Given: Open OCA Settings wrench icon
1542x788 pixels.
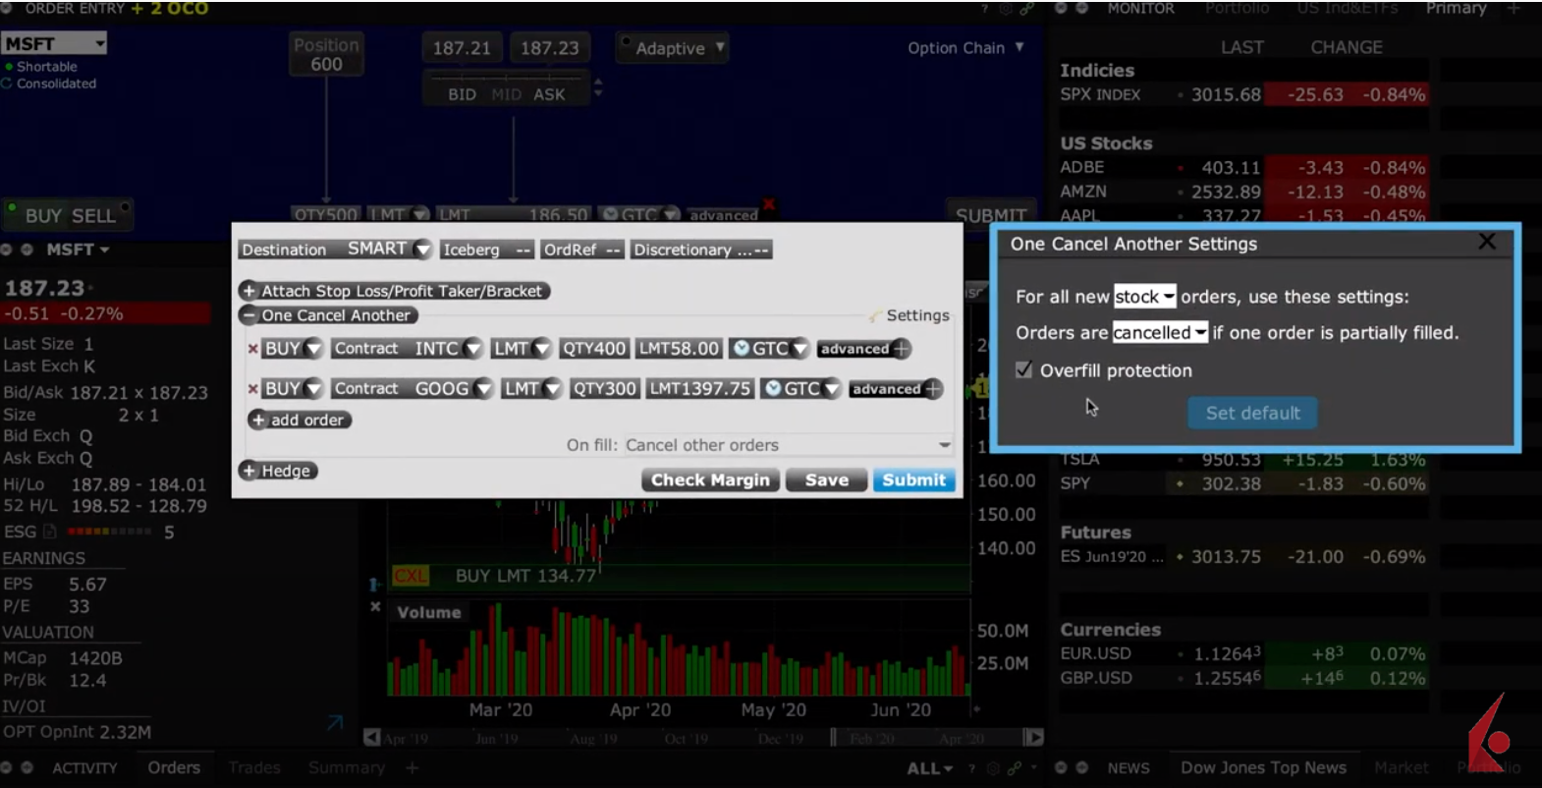Looking at the screenshot, I should click(876, 316).
